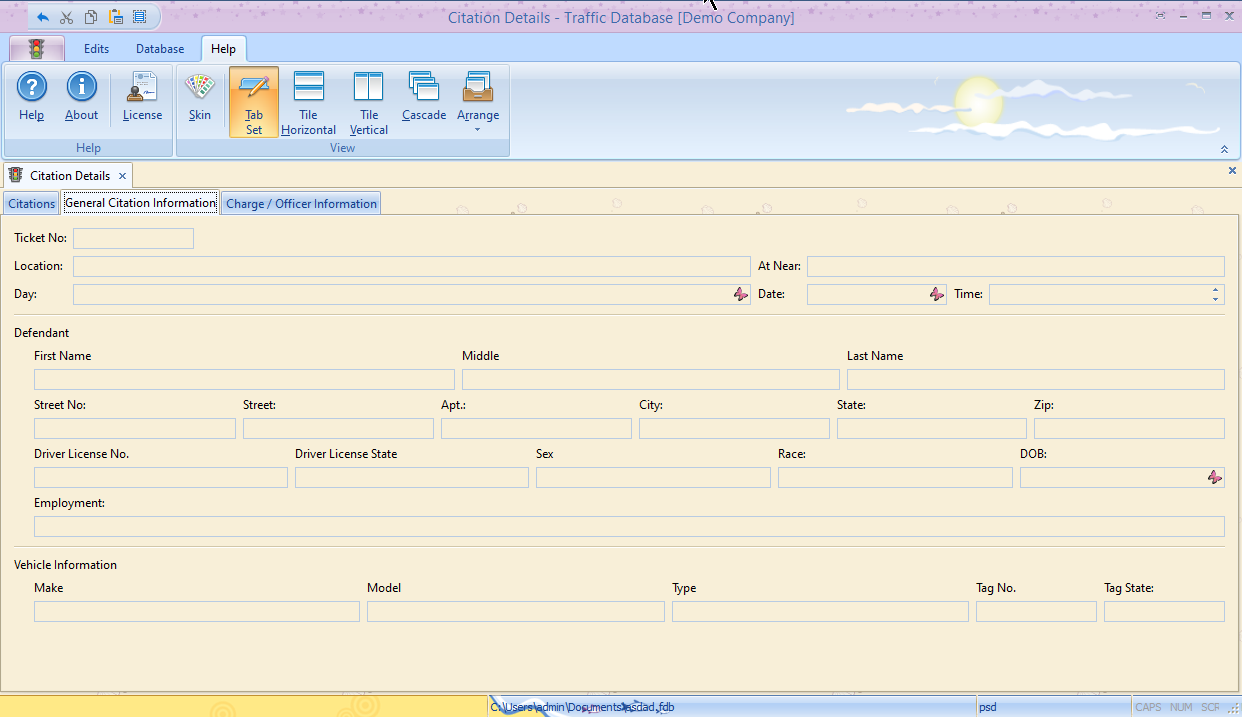The image size is (1242, 717).
Task: Click the Employment input field
Action: [x=629, y=526]
